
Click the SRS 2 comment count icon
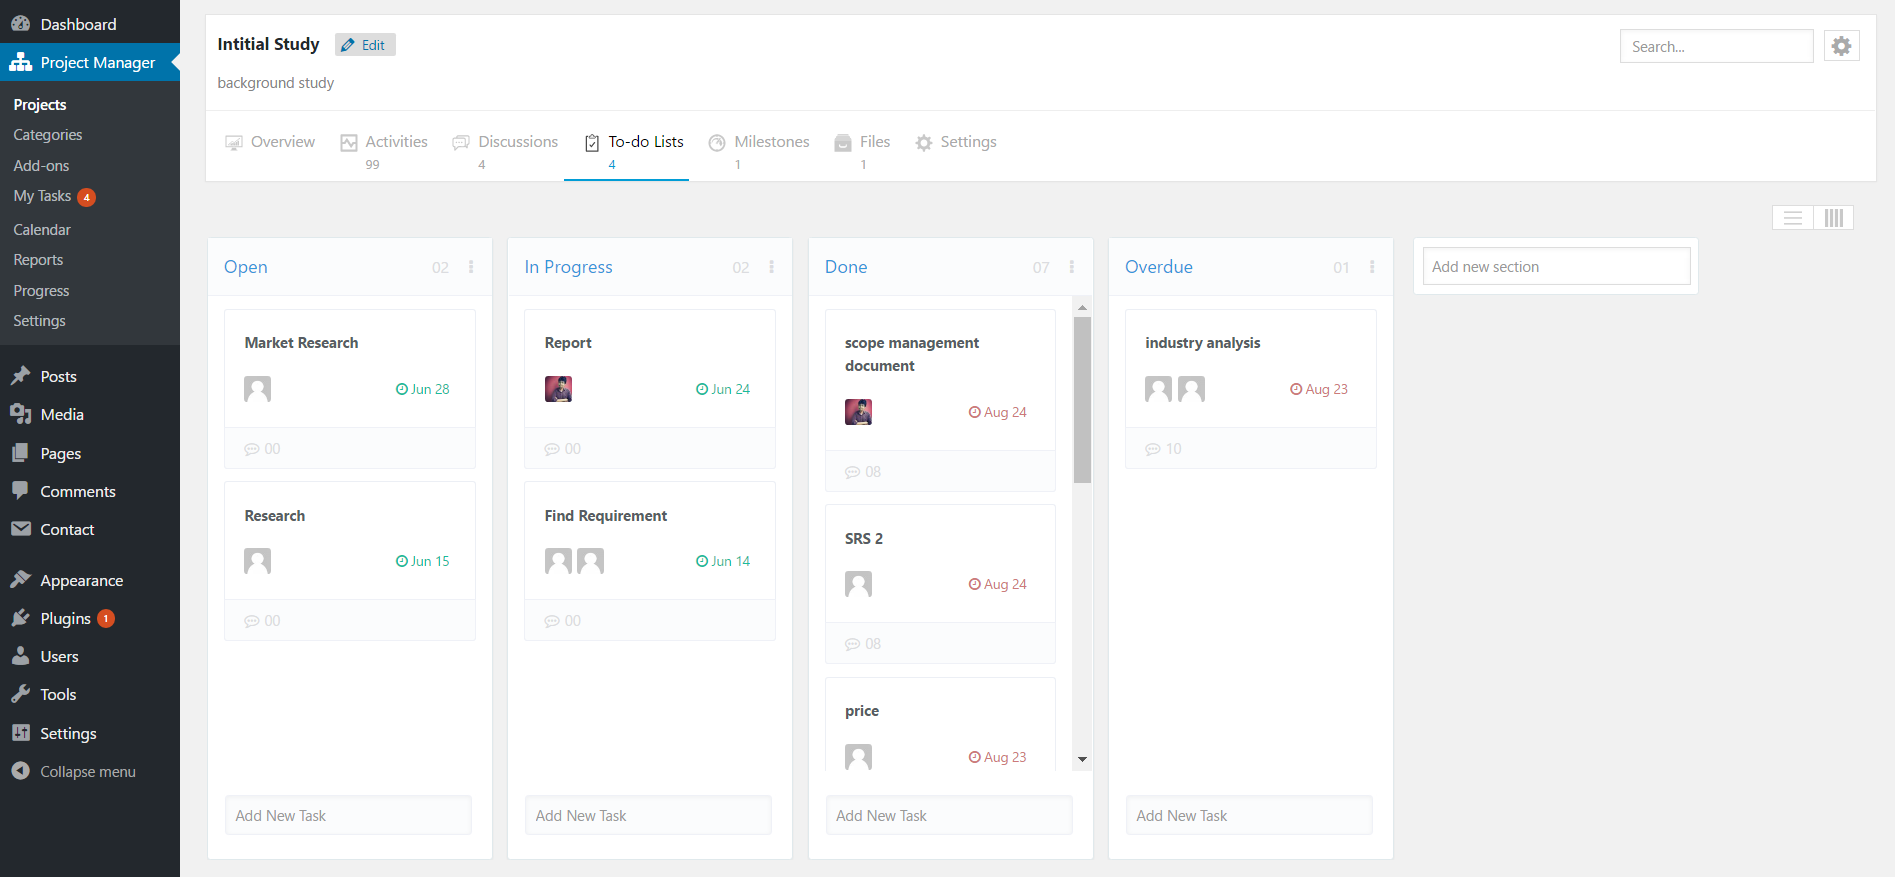click(852, 644)
